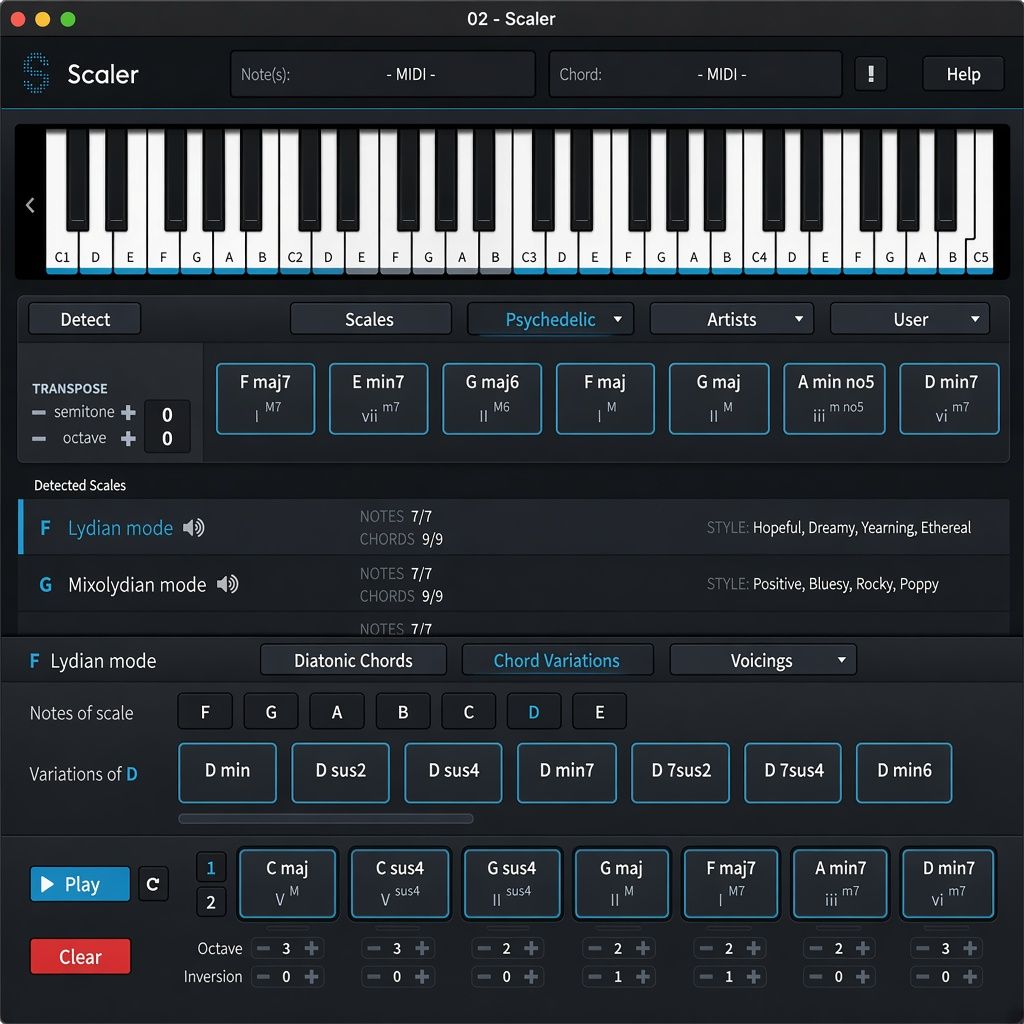The height and width of the screenshot is (1024, 1024).
Task: Choose the D 7sus4 variation
Action: (x=793, y=772)
